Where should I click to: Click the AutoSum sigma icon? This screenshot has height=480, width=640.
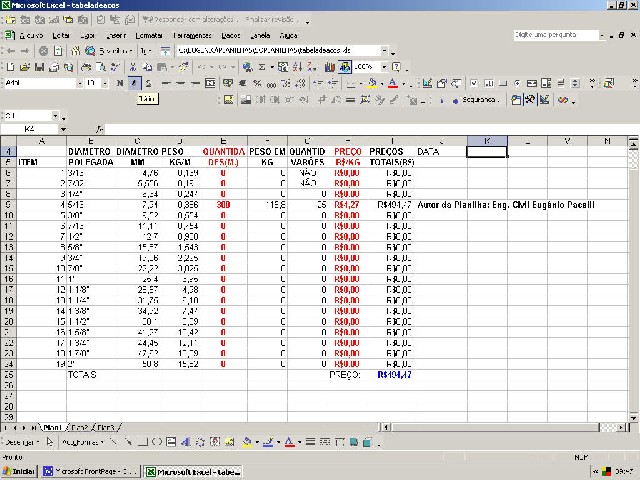262,67
